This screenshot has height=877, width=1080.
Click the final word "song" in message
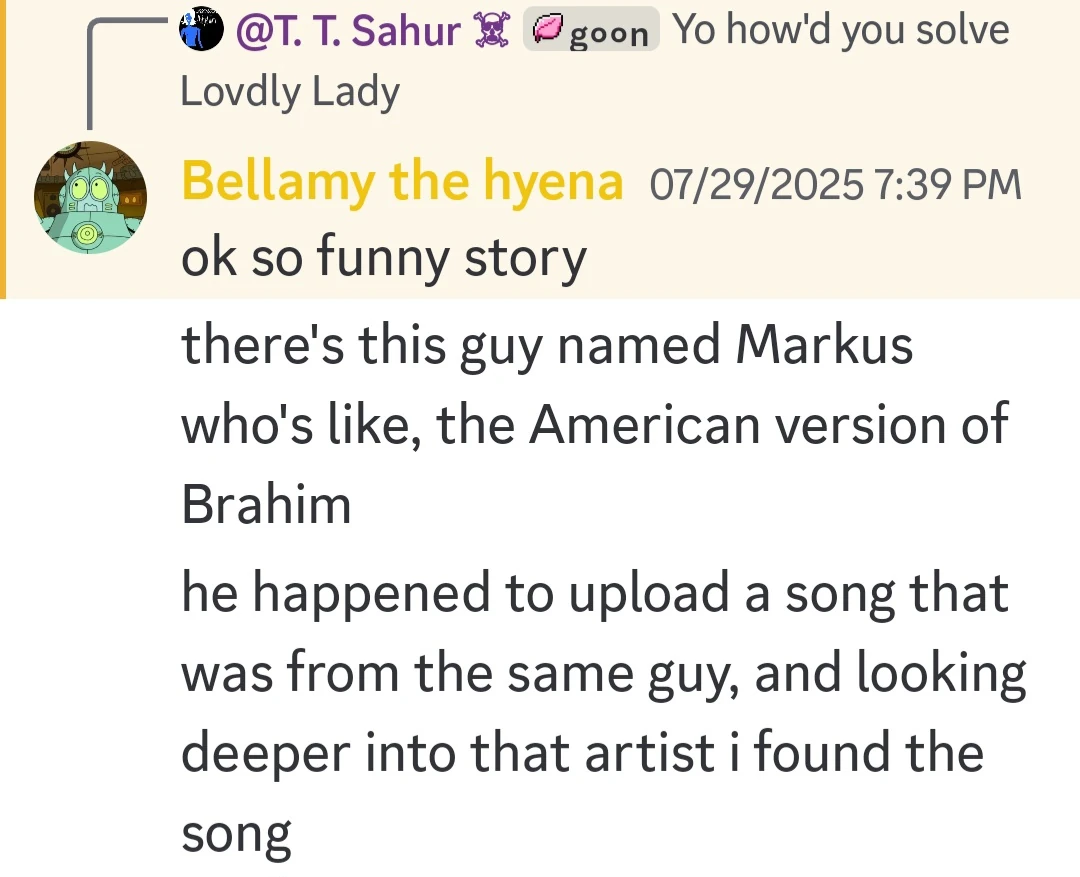[236, 832]
